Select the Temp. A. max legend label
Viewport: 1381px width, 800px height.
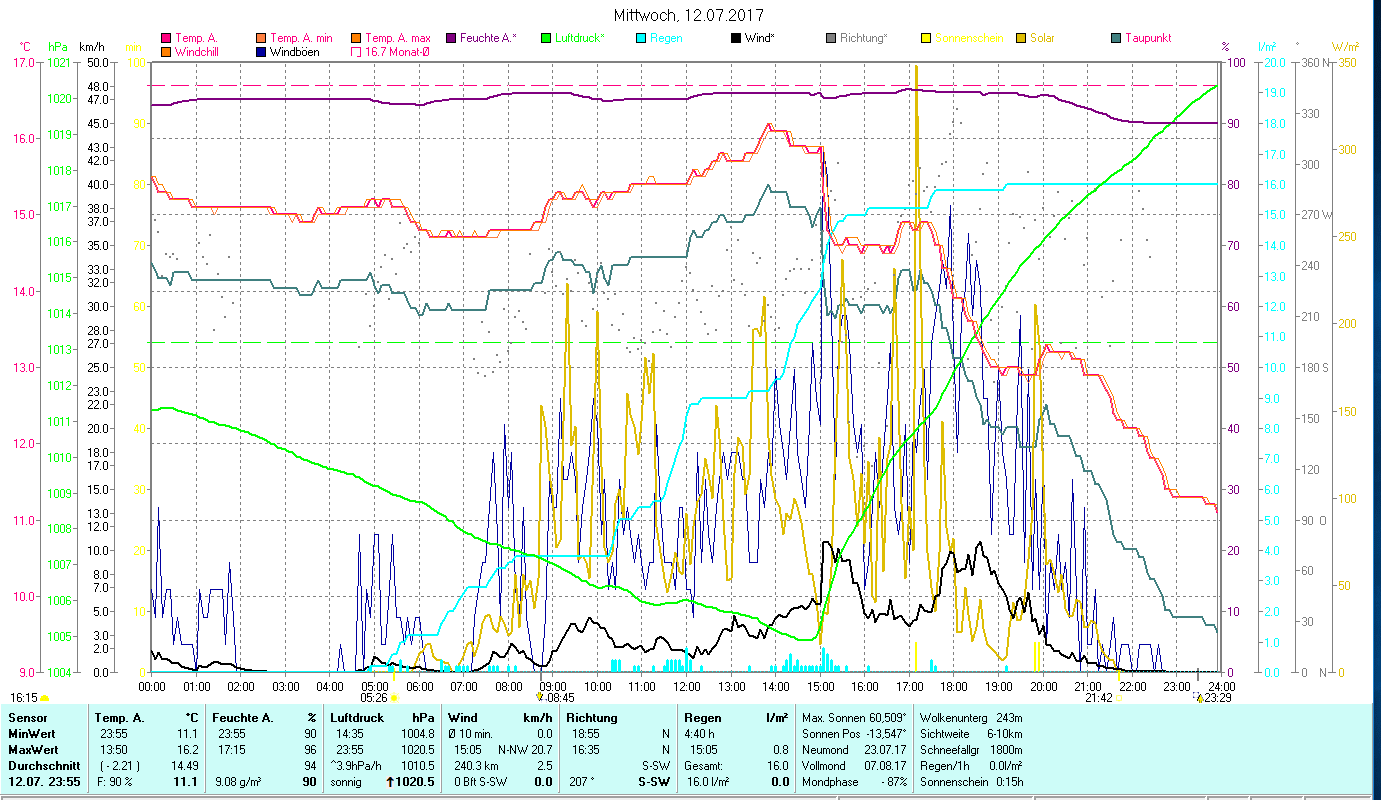pos(398,38)
